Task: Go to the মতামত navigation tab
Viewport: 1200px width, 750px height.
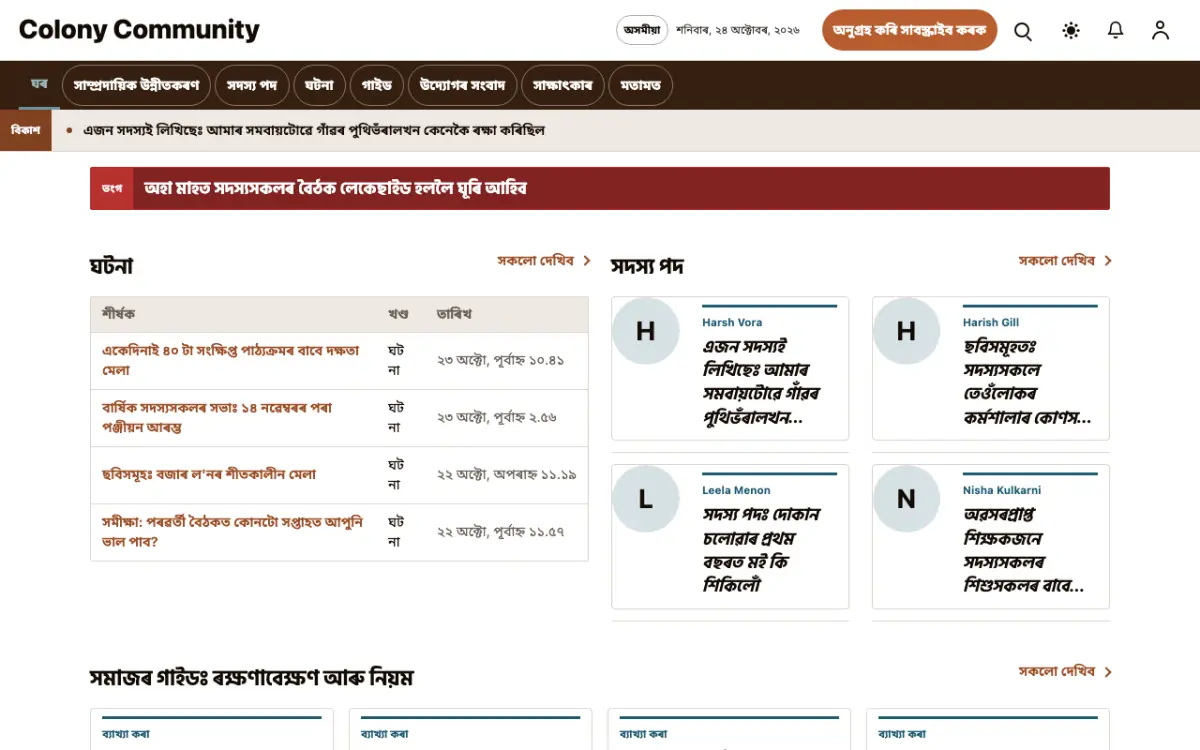Action: pos(640,86)
